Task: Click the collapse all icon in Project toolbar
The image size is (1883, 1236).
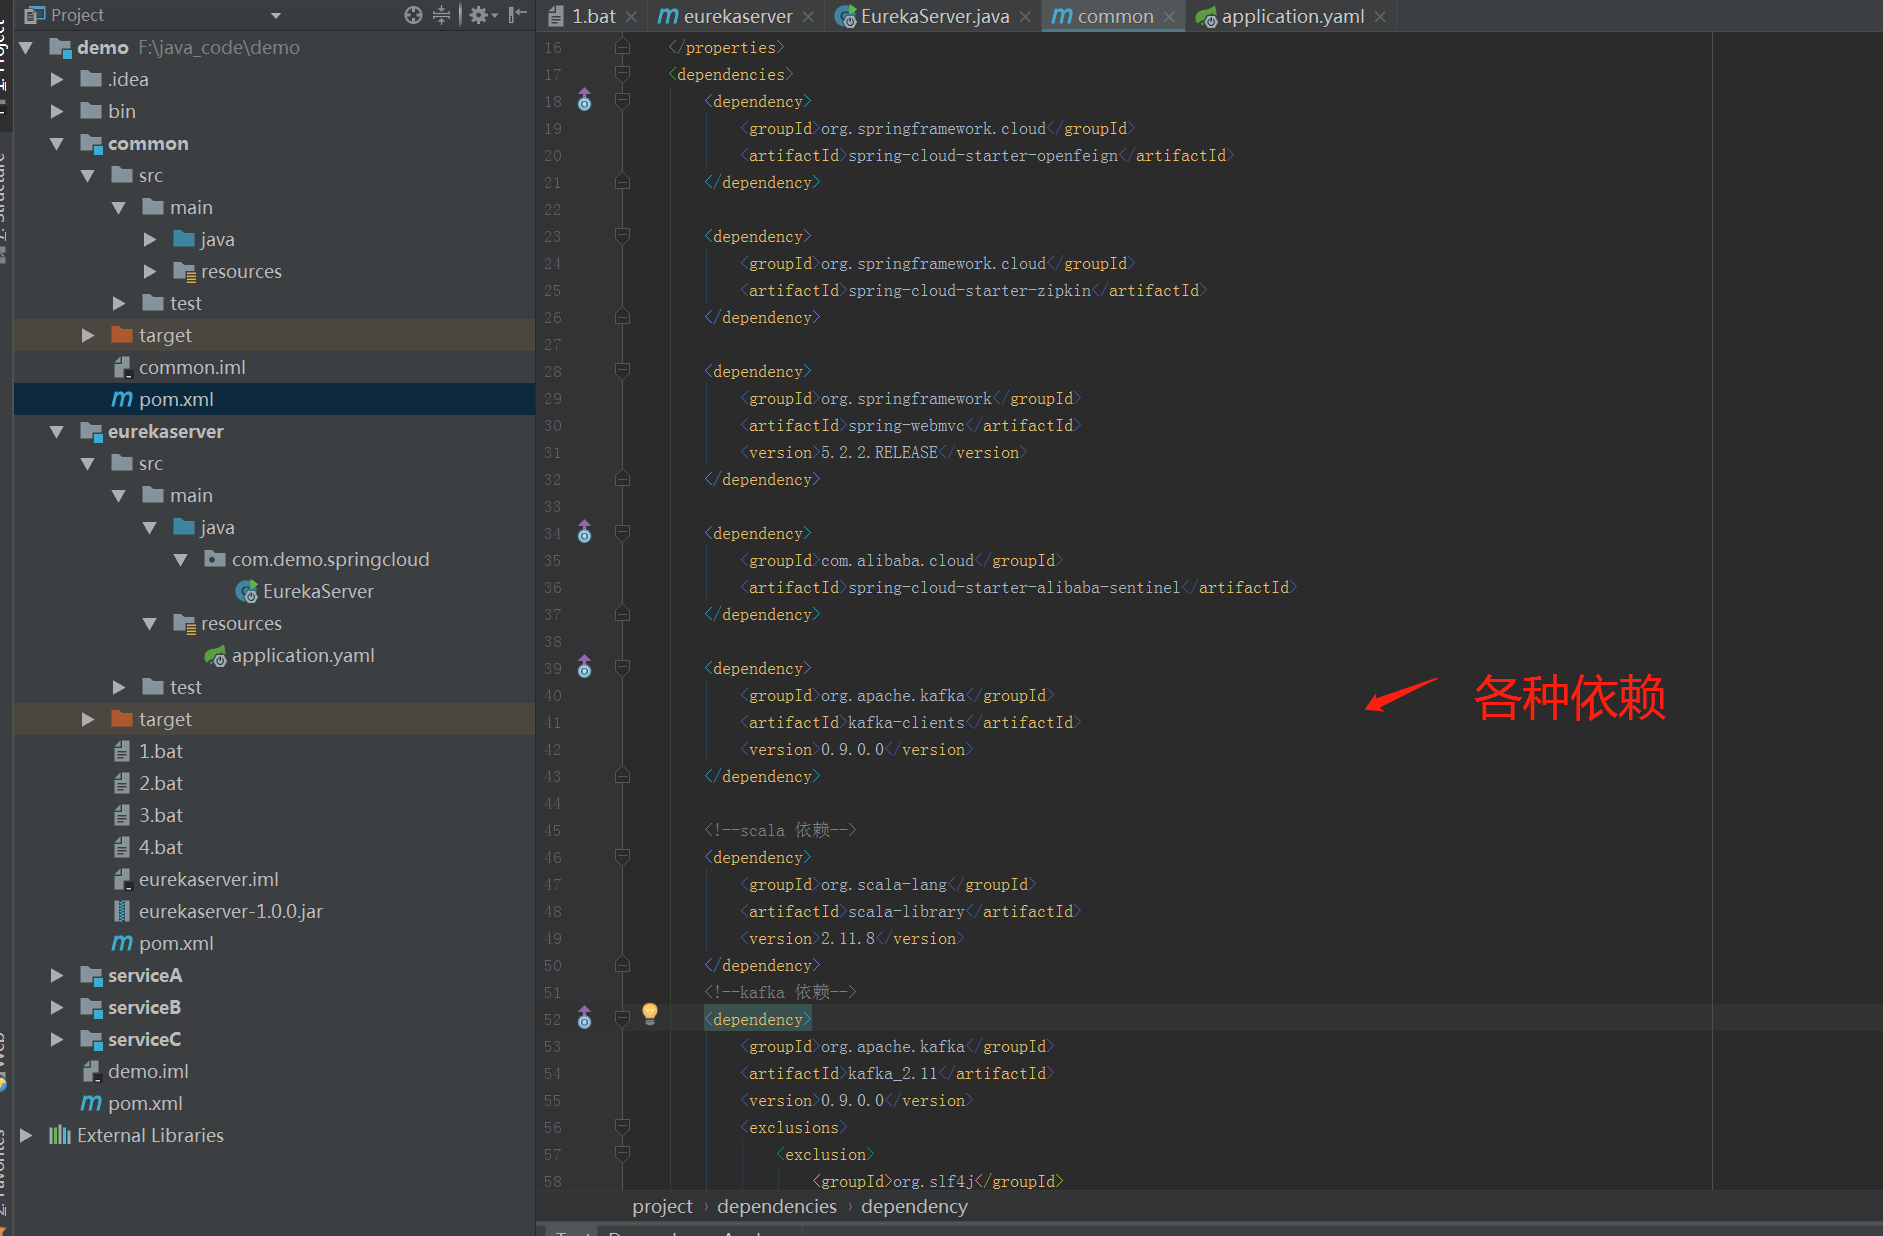Action: (441, 15)
